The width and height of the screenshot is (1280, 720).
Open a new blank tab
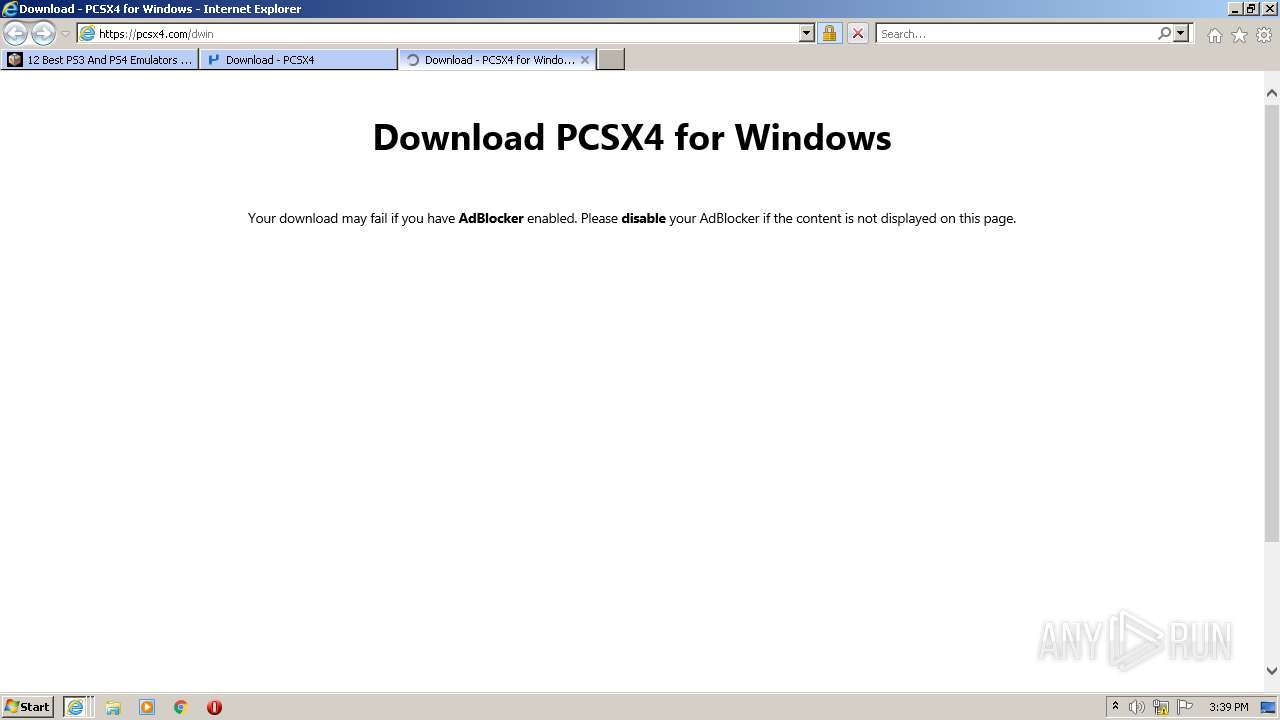(x=611, y=60)
